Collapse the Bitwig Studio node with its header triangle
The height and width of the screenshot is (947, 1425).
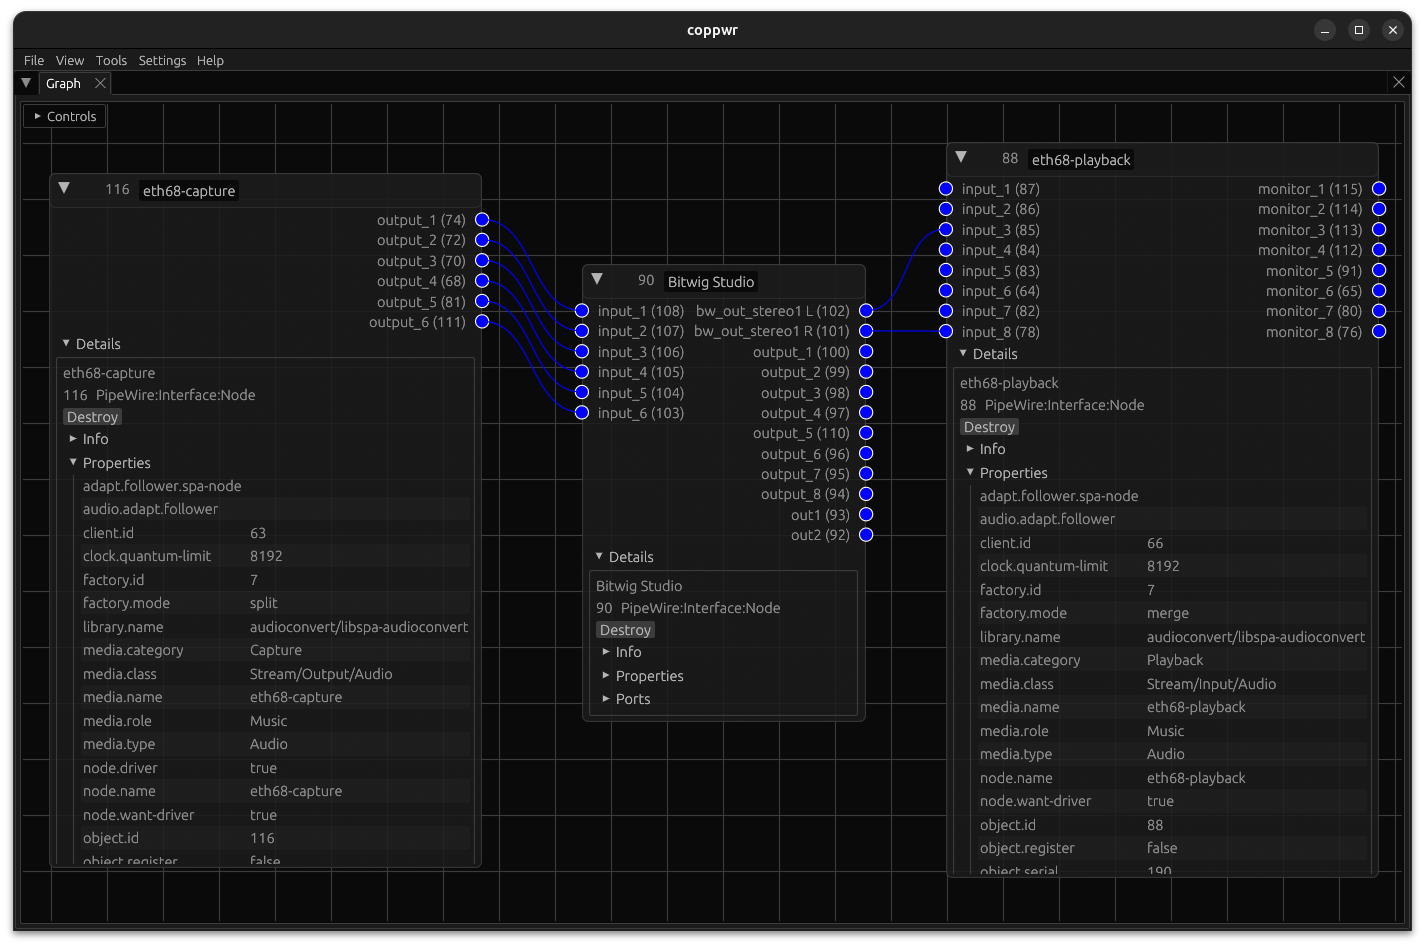597,279
